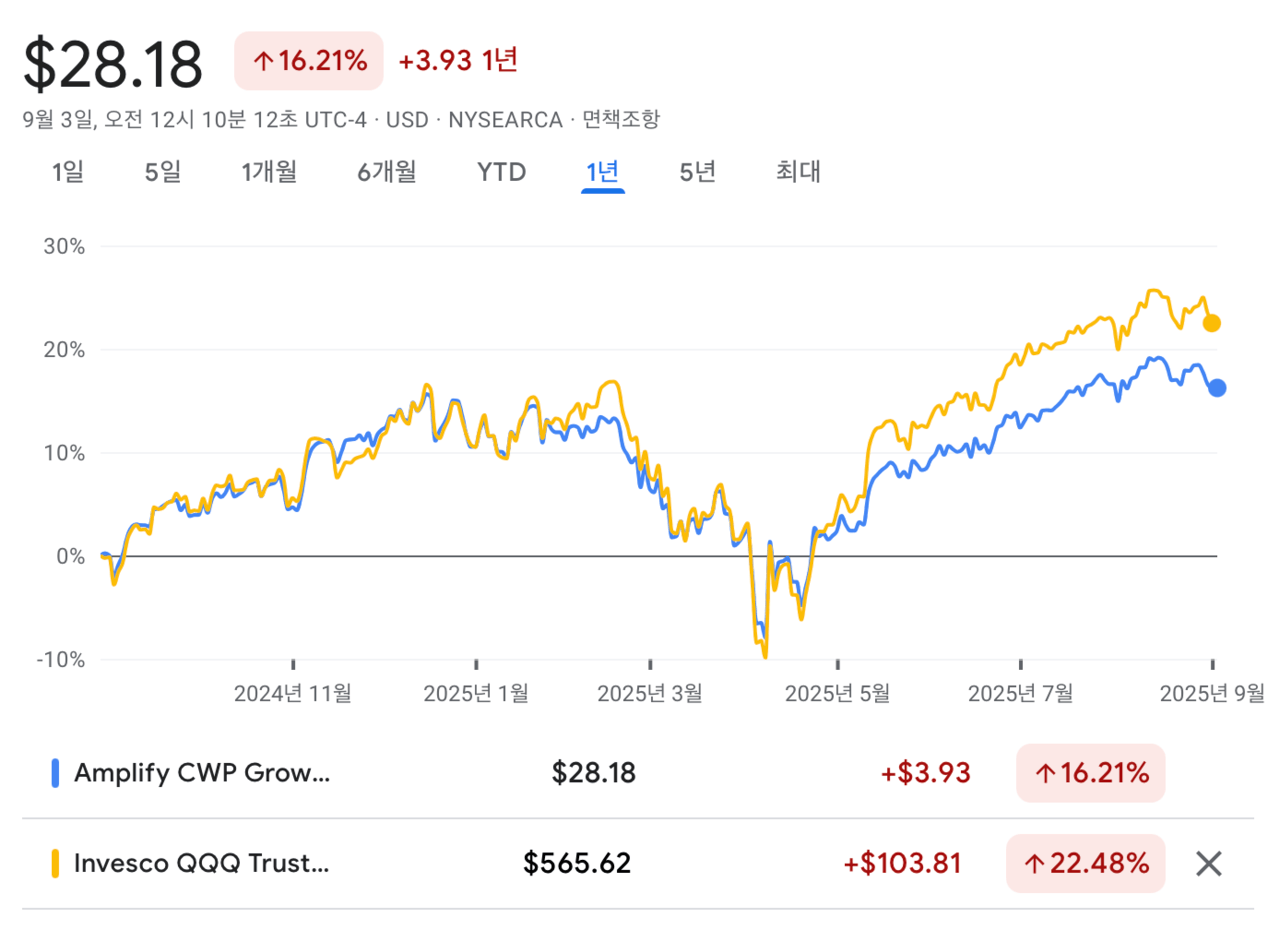Select the 1개월 range tab

point(269,172)
